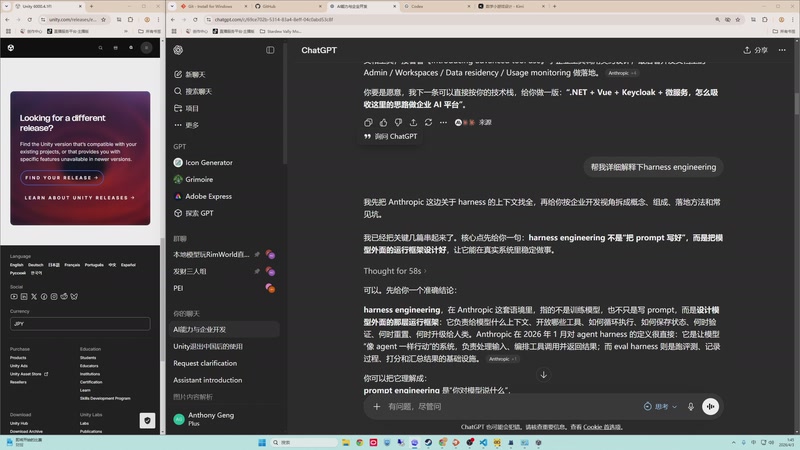
Task: Open more actions under the response
Action: (x=443, y=122)
